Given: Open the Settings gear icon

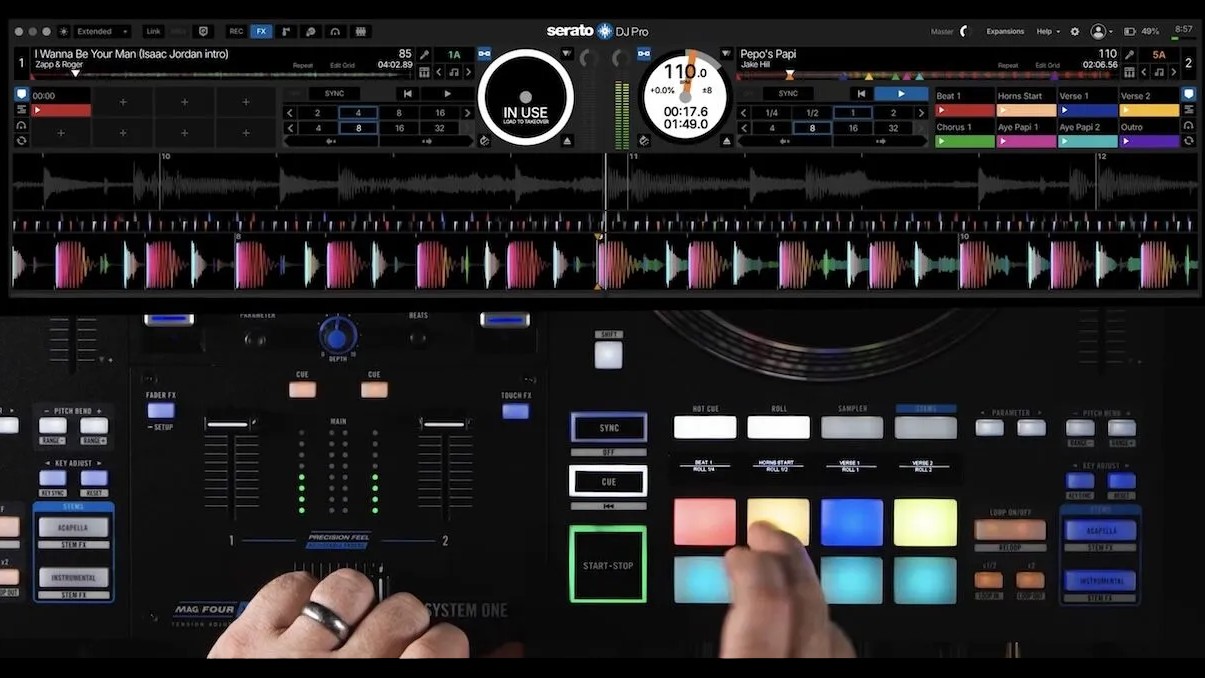Looking at the screenshot, I should (1075, 31).
